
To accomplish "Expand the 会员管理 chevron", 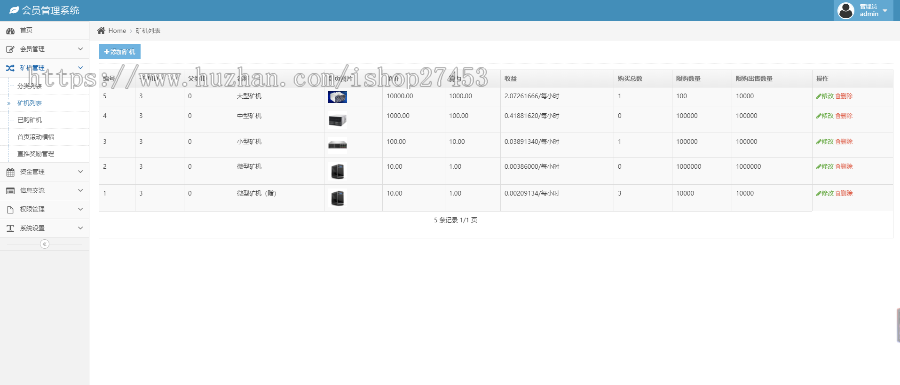I will (80, 49).
